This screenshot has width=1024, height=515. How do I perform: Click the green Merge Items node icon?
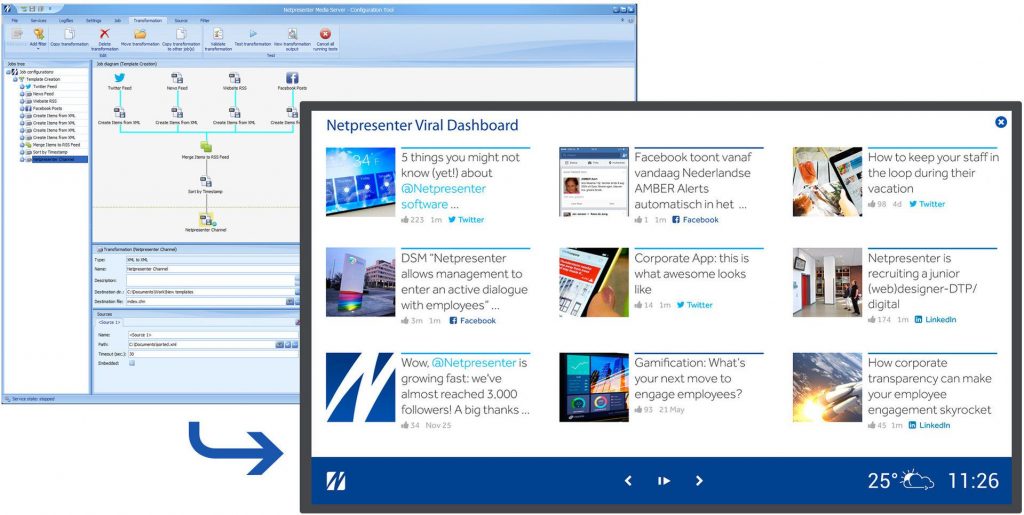(206, 147)
